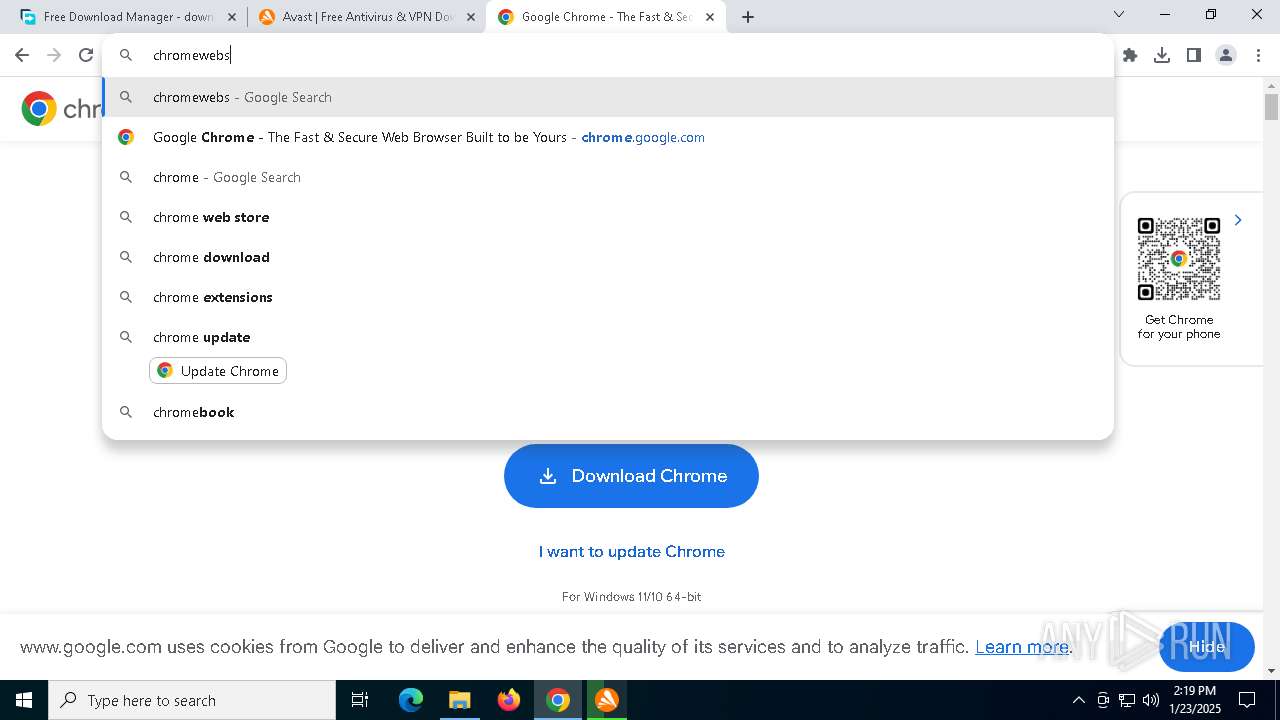Click the Chrome taskbar icon

[558, 700]
